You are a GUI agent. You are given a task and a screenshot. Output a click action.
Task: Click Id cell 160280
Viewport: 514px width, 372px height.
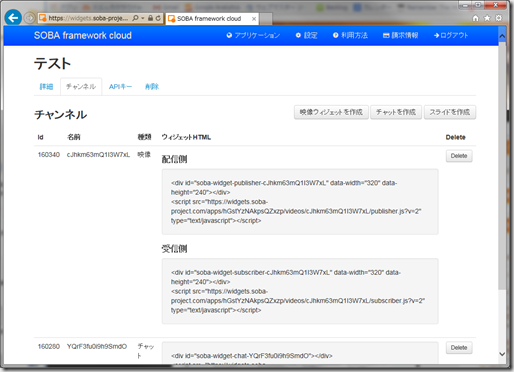click(49, 347)
